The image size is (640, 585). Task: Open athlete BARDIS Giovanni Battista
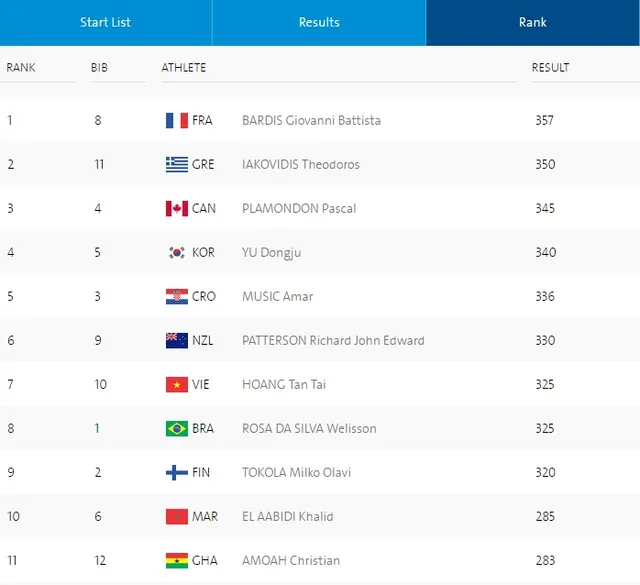point(311,120)
